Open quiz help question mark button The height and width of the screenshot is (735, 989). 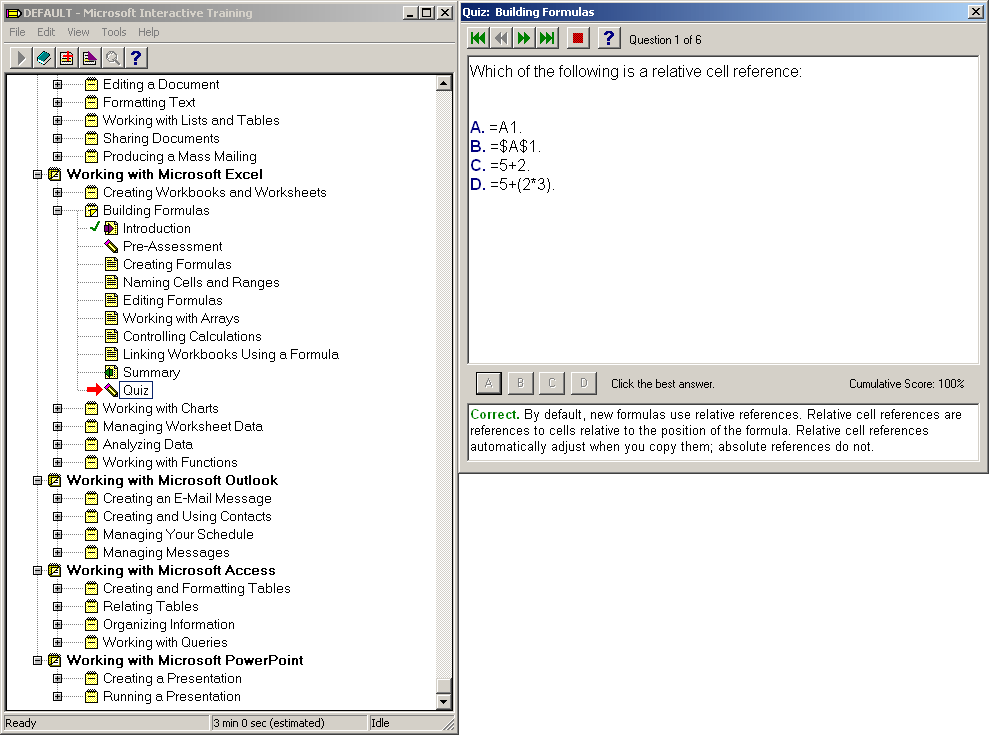click(608, 38)
